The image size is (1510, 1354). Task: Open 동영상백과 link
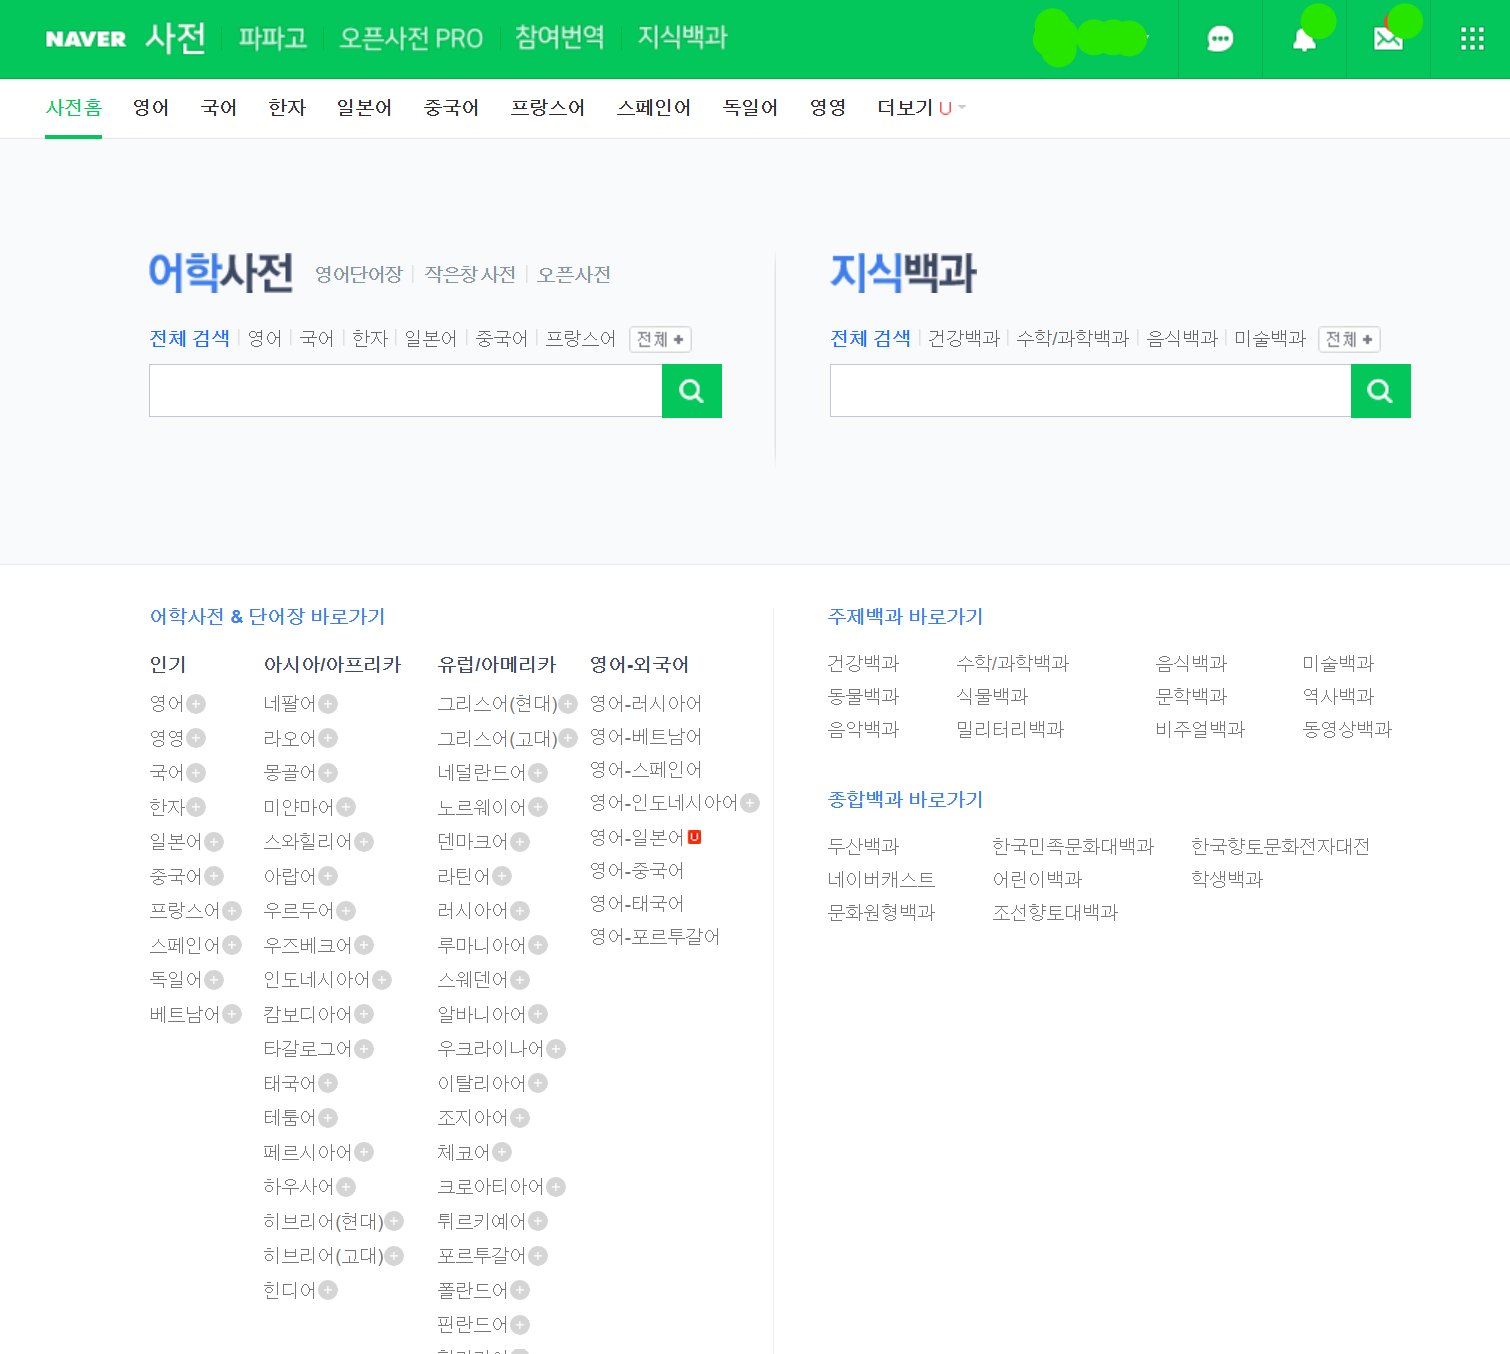click(x=1347, y=729)
